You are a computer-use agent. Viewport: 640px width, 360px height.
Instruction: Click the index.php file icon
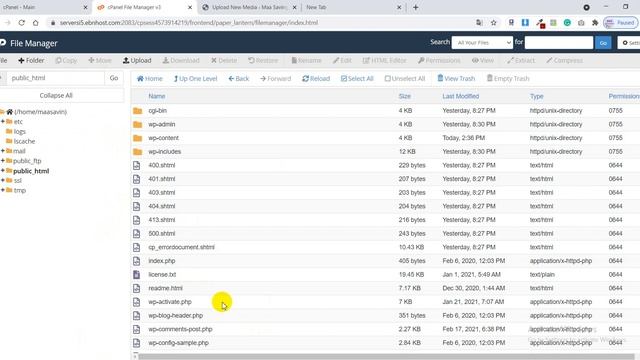(x=137, y=261)
